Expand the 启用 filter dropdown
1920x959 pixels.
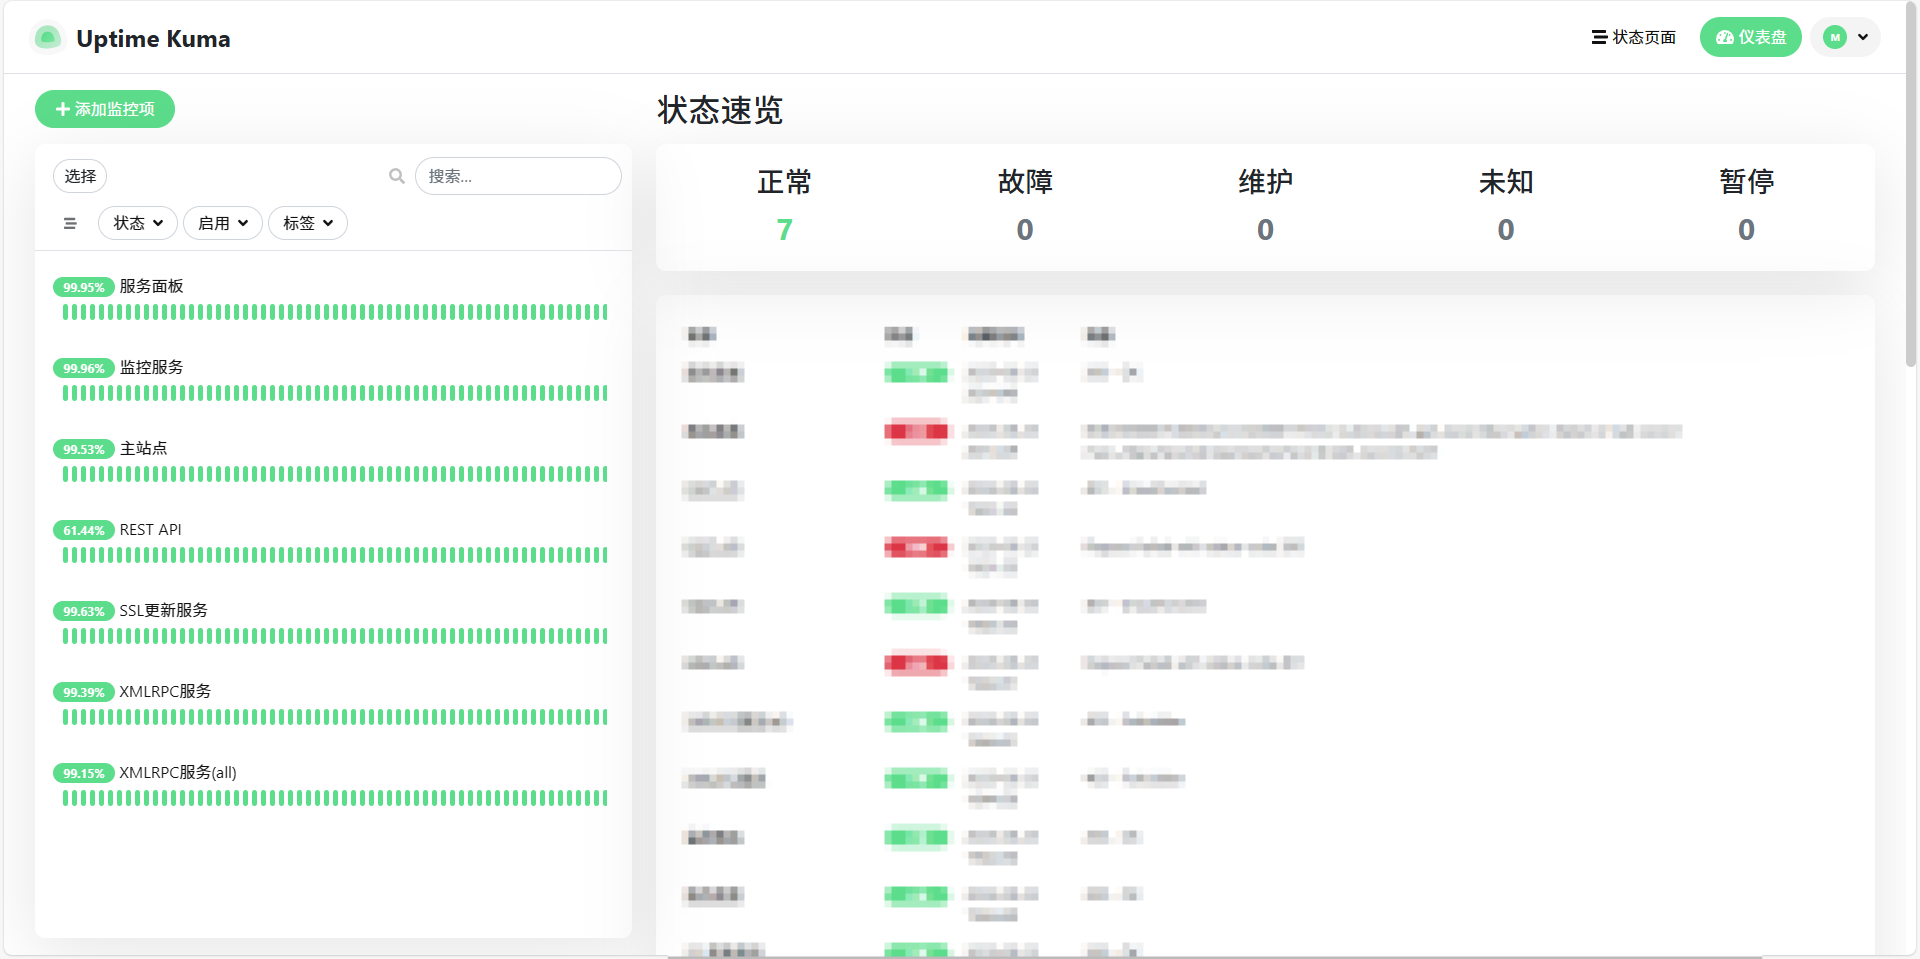click(x=222, y=223)
